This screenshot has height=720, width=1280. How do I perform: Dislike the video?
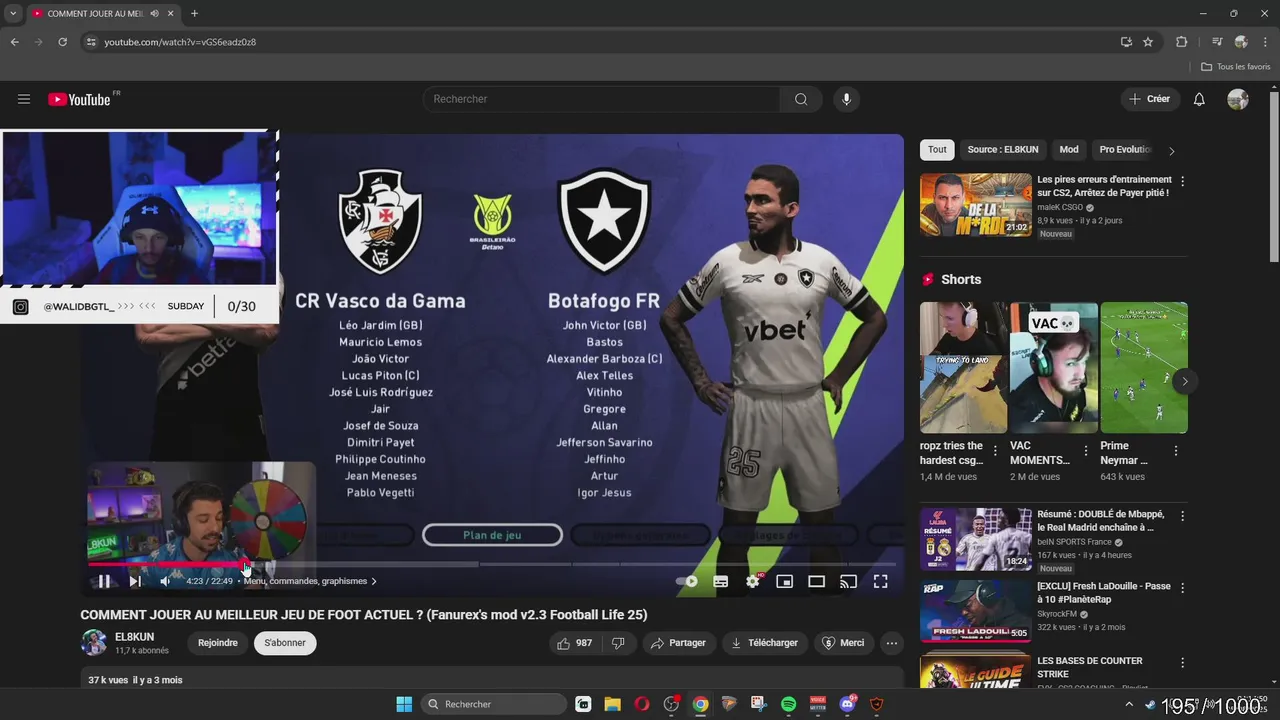click(618, 643)
